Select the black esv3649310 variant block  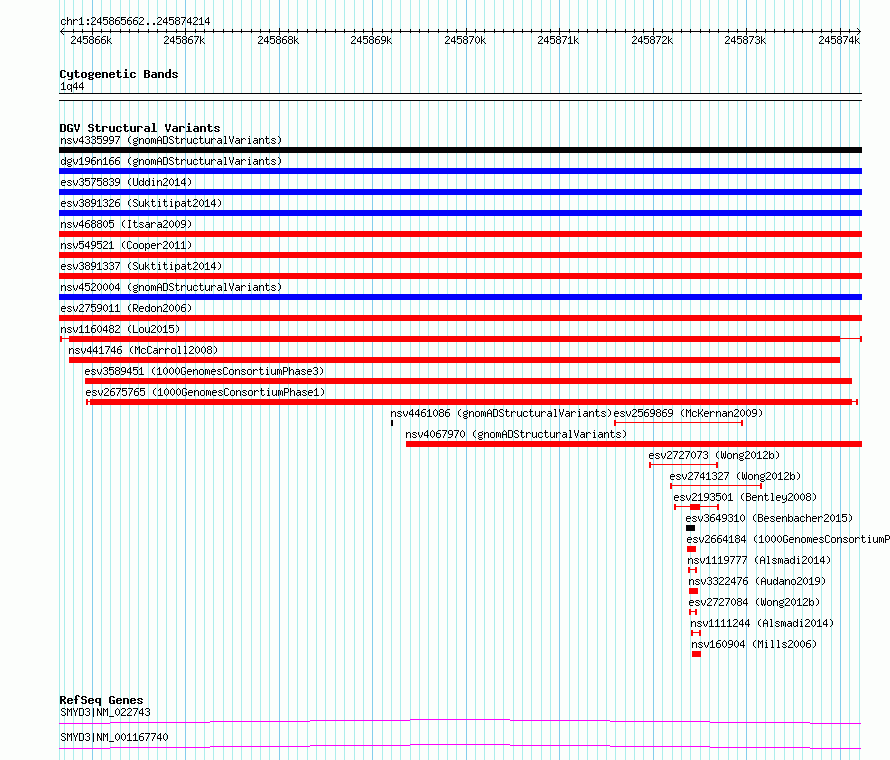690,528
